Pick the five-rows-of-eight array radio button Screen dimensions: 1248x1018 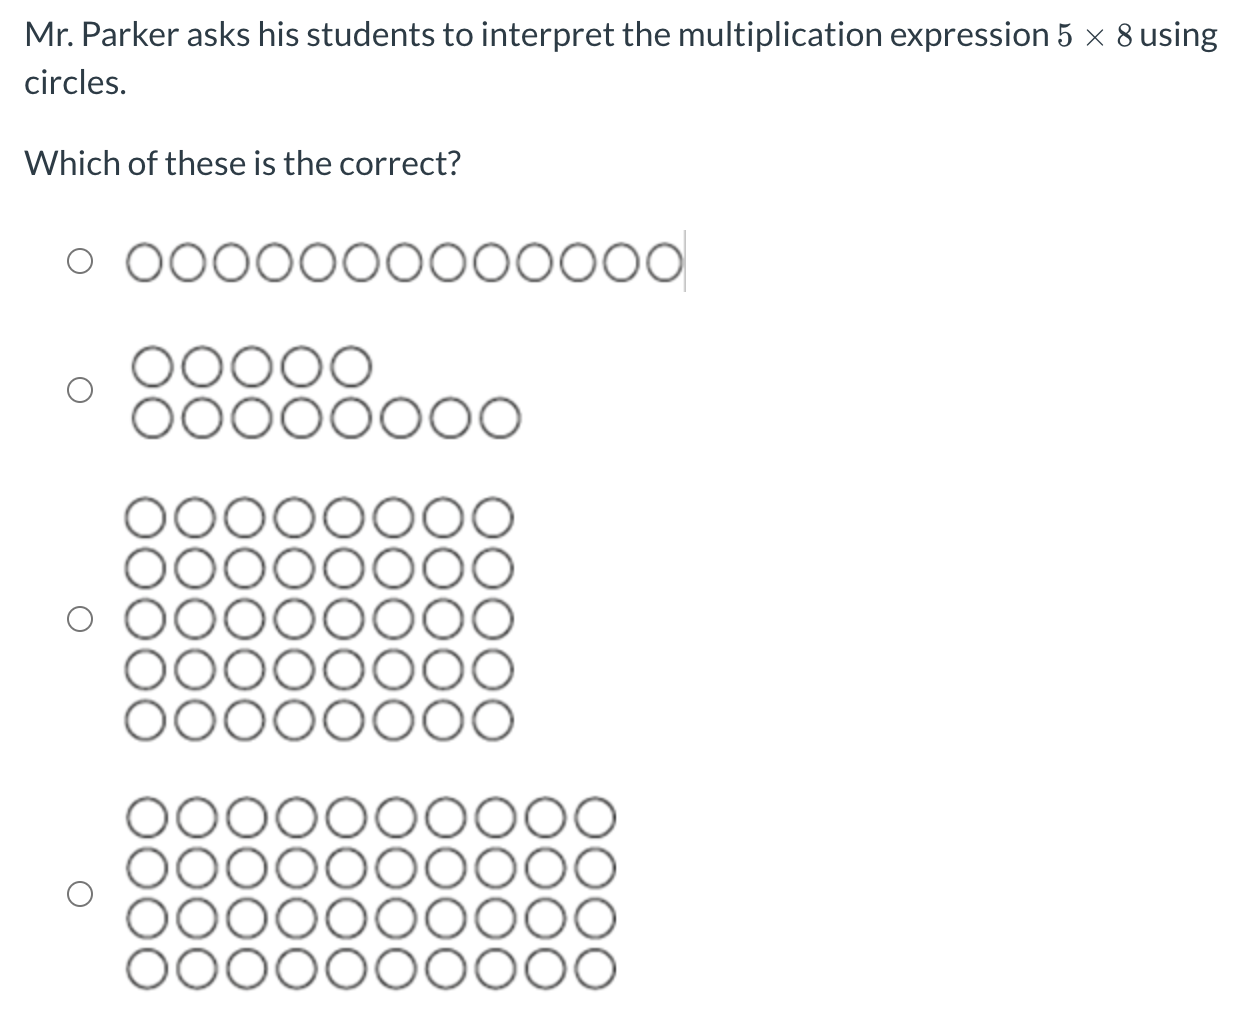tap(80, 620)
